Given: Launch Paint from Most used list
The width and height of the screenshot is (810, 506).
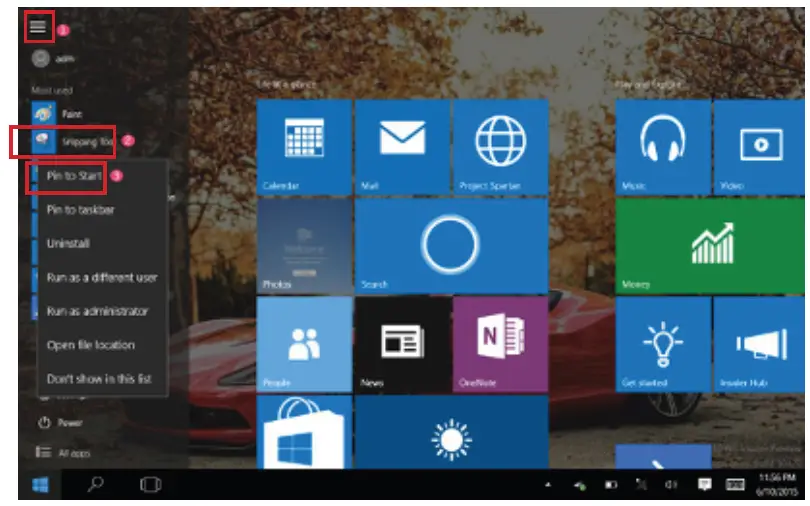Looking at the screenshot, I should [57, 114].
